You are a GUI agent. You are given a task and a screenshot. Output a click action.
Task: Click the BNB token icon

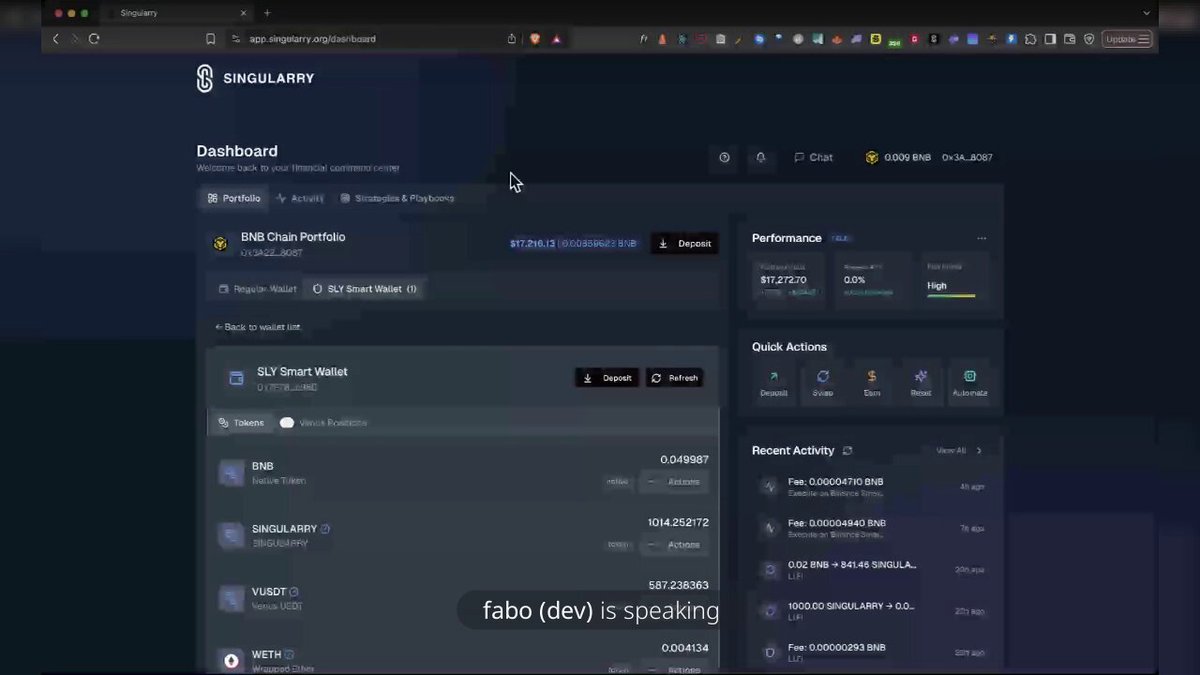coord(232,473)
